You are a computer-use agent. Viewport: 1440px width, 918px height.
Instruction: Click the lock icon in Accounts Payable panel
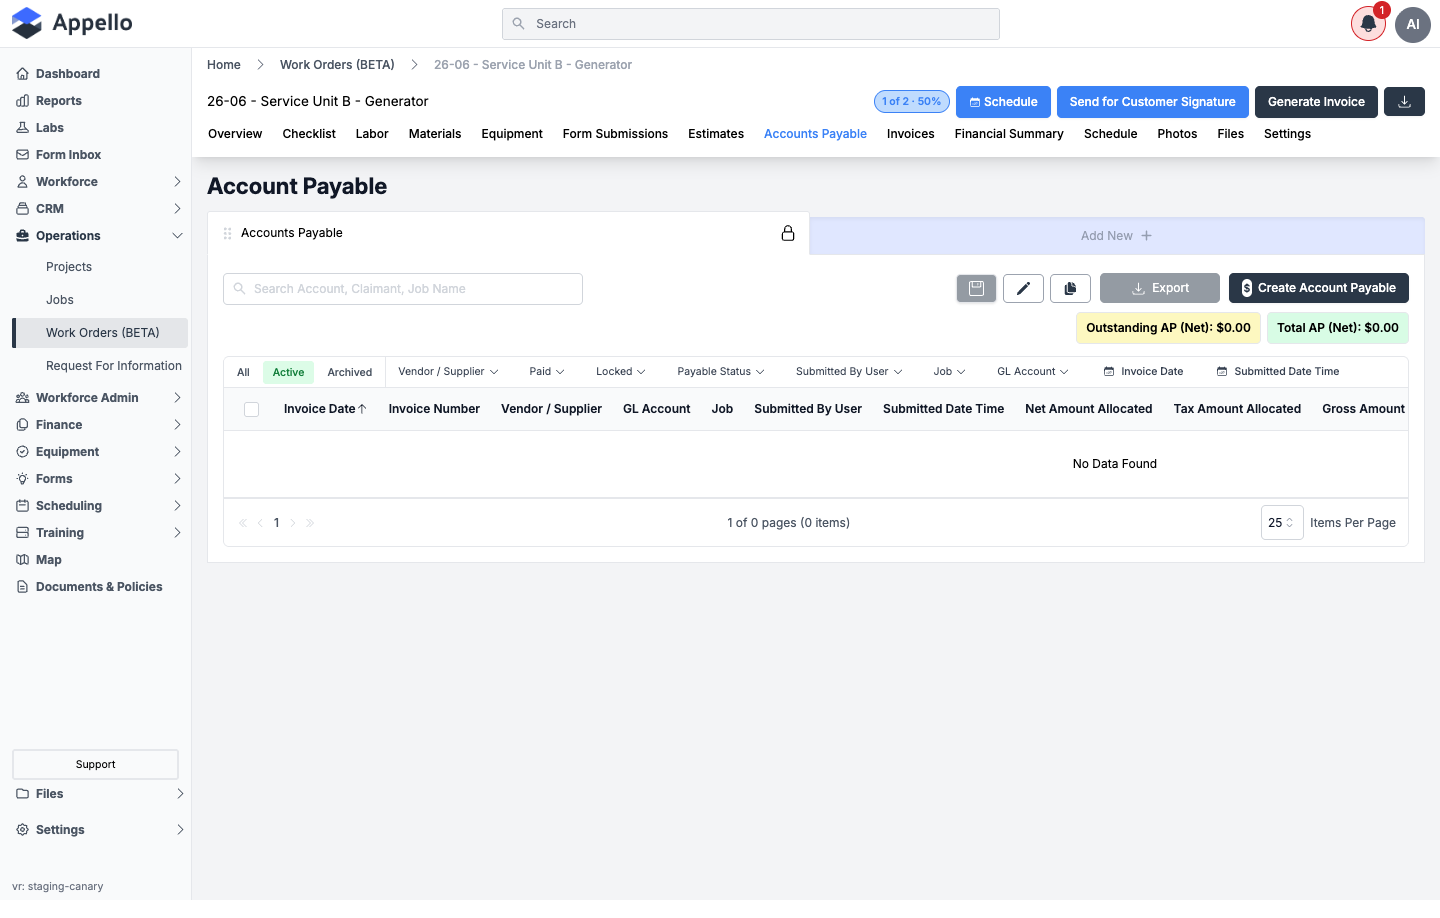[x=788, y=233]
